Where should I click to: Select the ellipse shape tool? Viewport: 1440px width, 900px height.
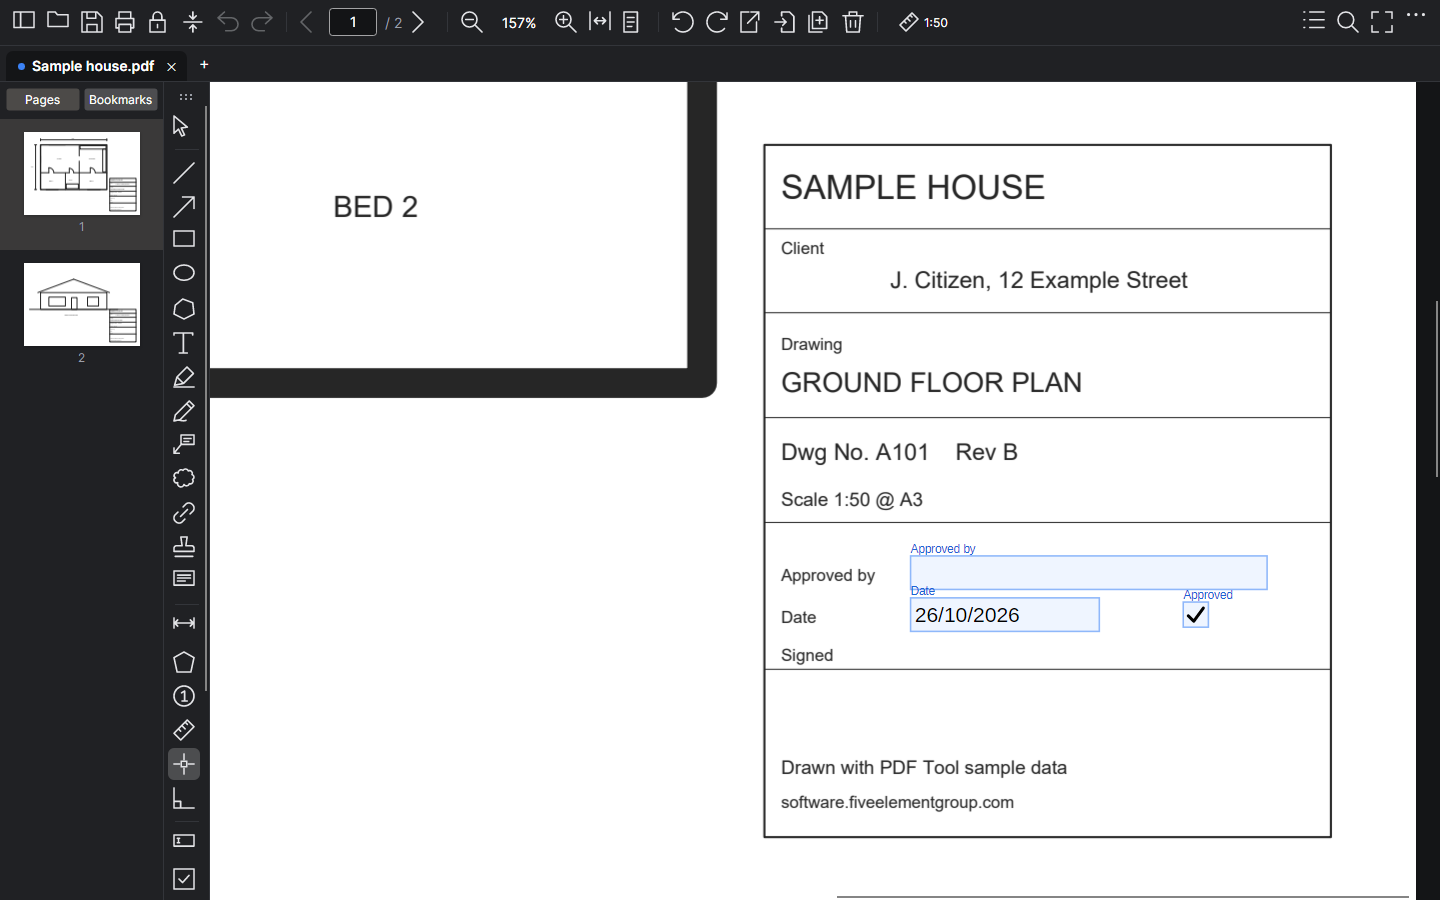click(184, 273)
